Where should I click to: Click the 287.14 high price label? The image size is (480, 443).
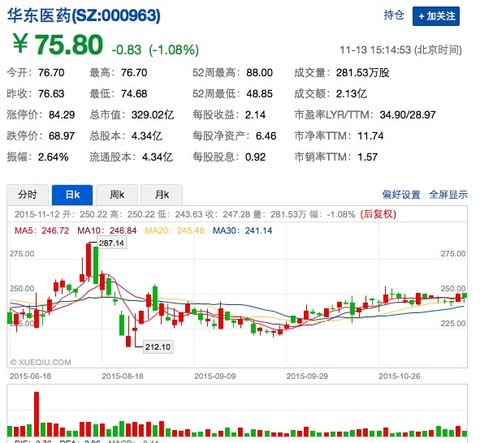click(112, 243)
